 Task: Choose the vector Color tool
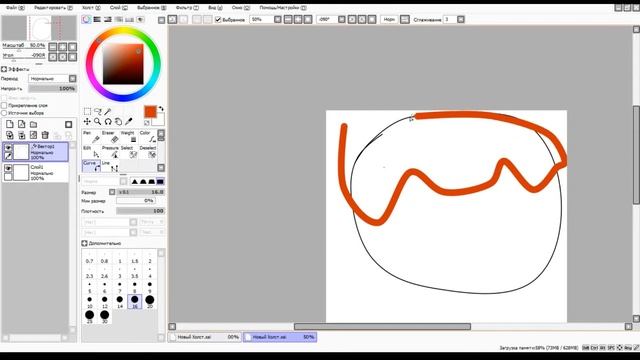coord(147,137)
